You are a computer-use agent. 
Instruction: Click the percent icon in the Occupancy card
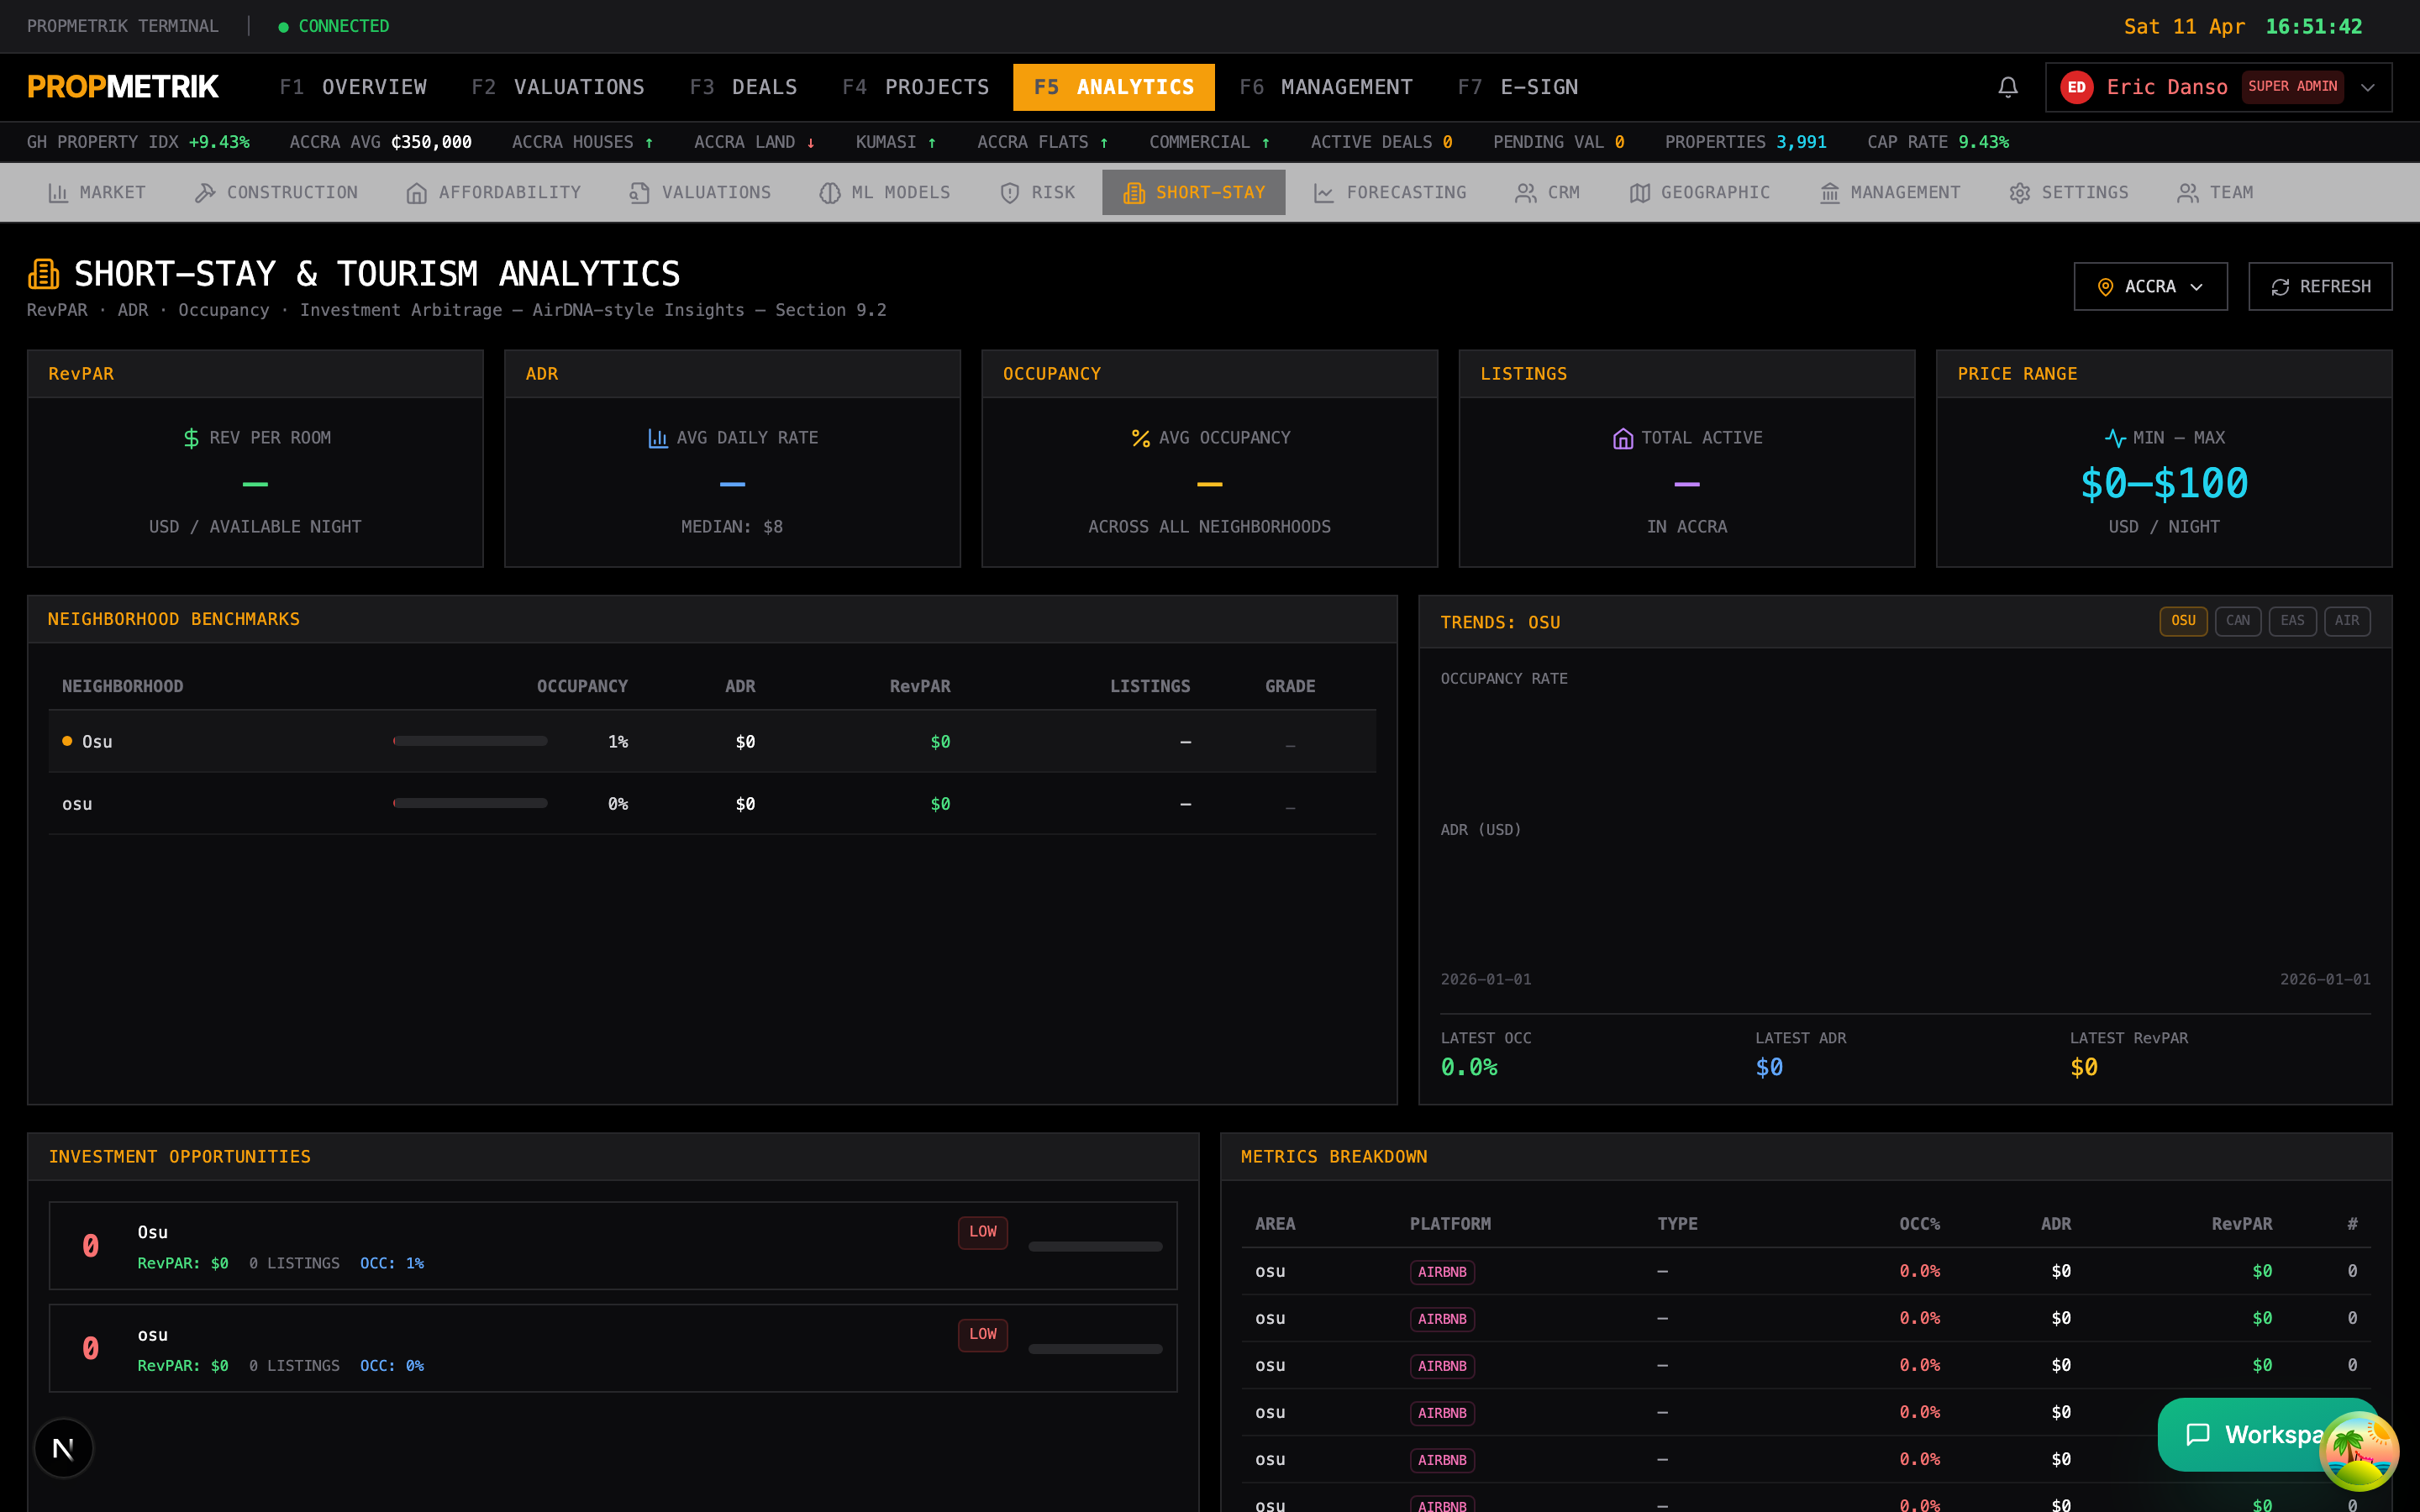click(x=1140, y=438)
